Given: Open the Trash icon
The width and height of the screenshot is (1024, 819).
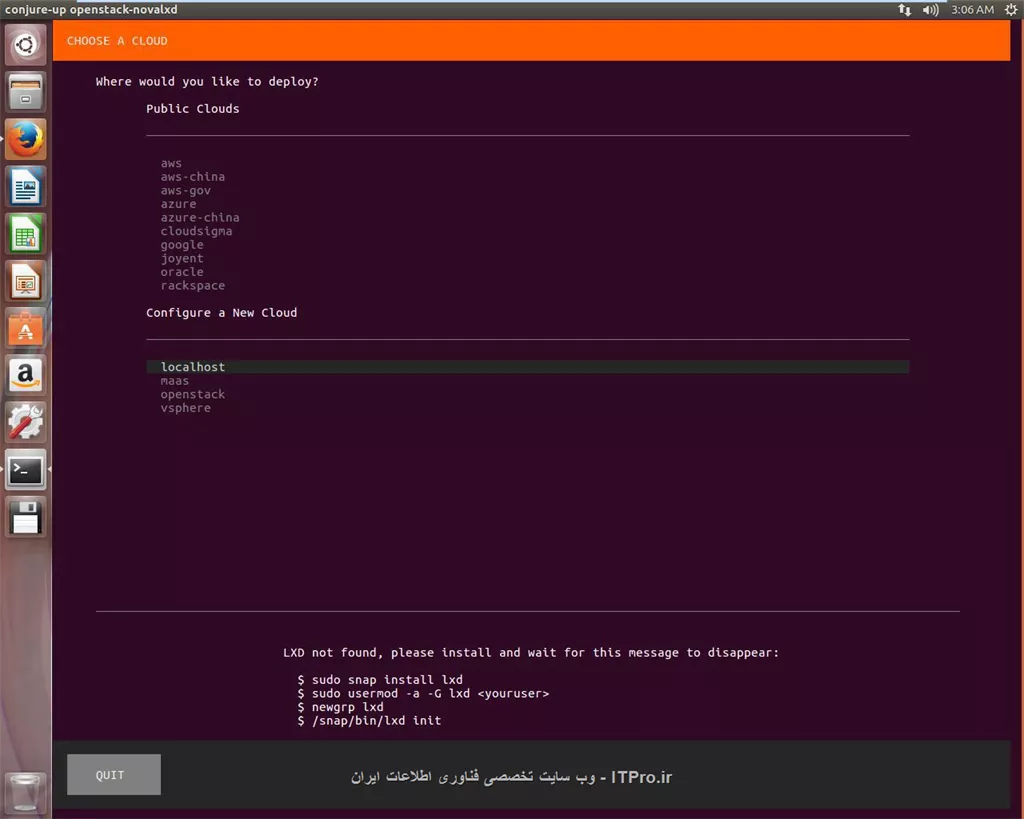Looking at the screenshot, I should (25, 793).
